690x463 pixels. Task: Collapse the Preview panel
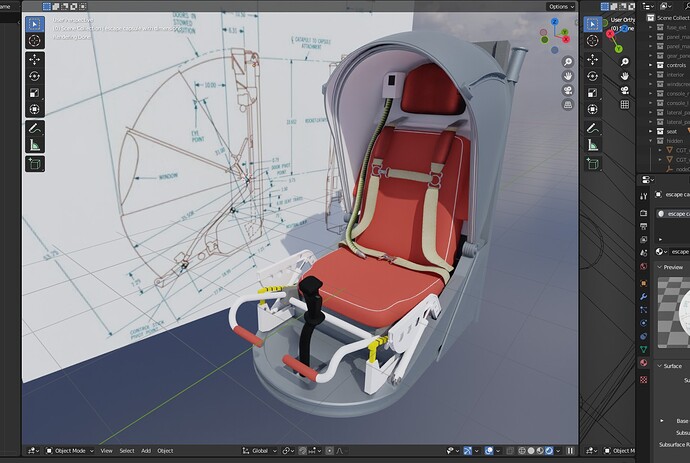click(x=660, y=267)
